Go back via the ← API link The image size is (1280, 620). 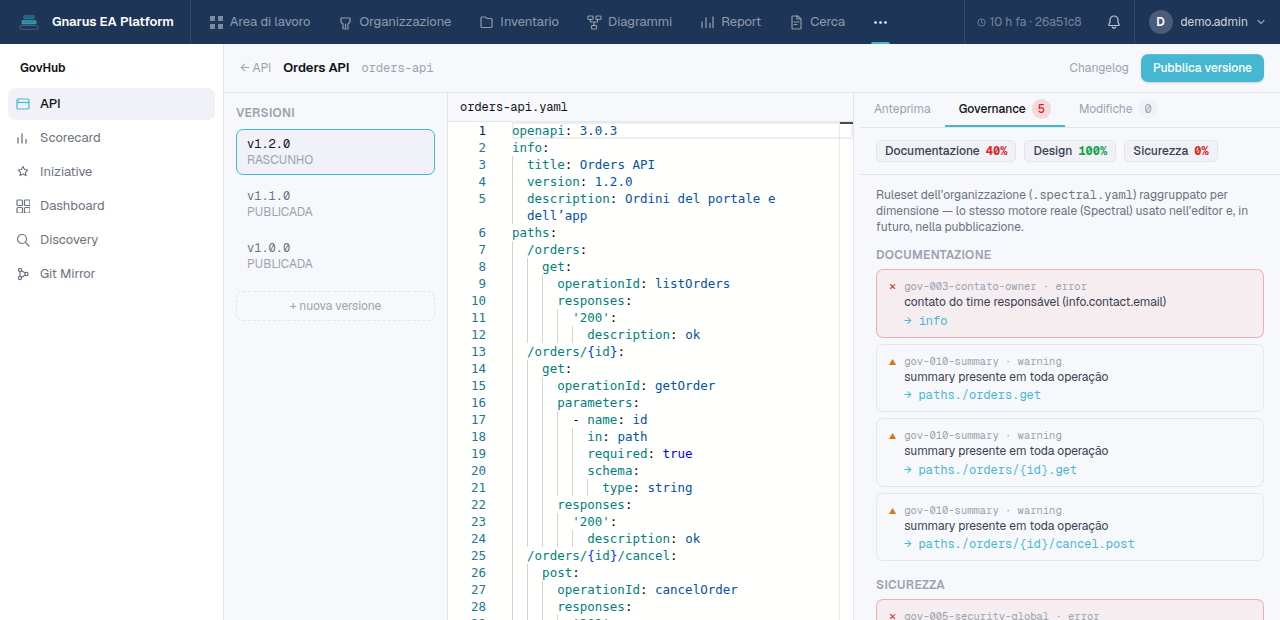[x=255, y=68]
